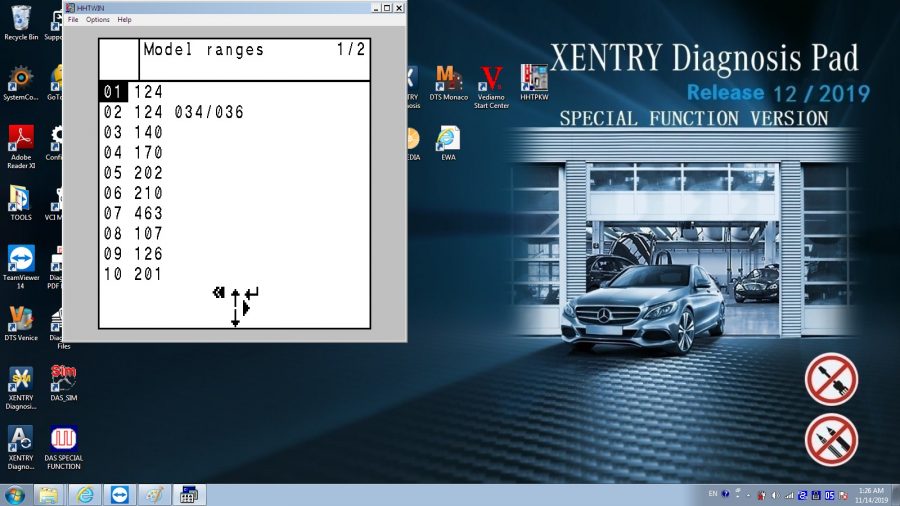Click the 1/2 page indicator

(351, 49)
